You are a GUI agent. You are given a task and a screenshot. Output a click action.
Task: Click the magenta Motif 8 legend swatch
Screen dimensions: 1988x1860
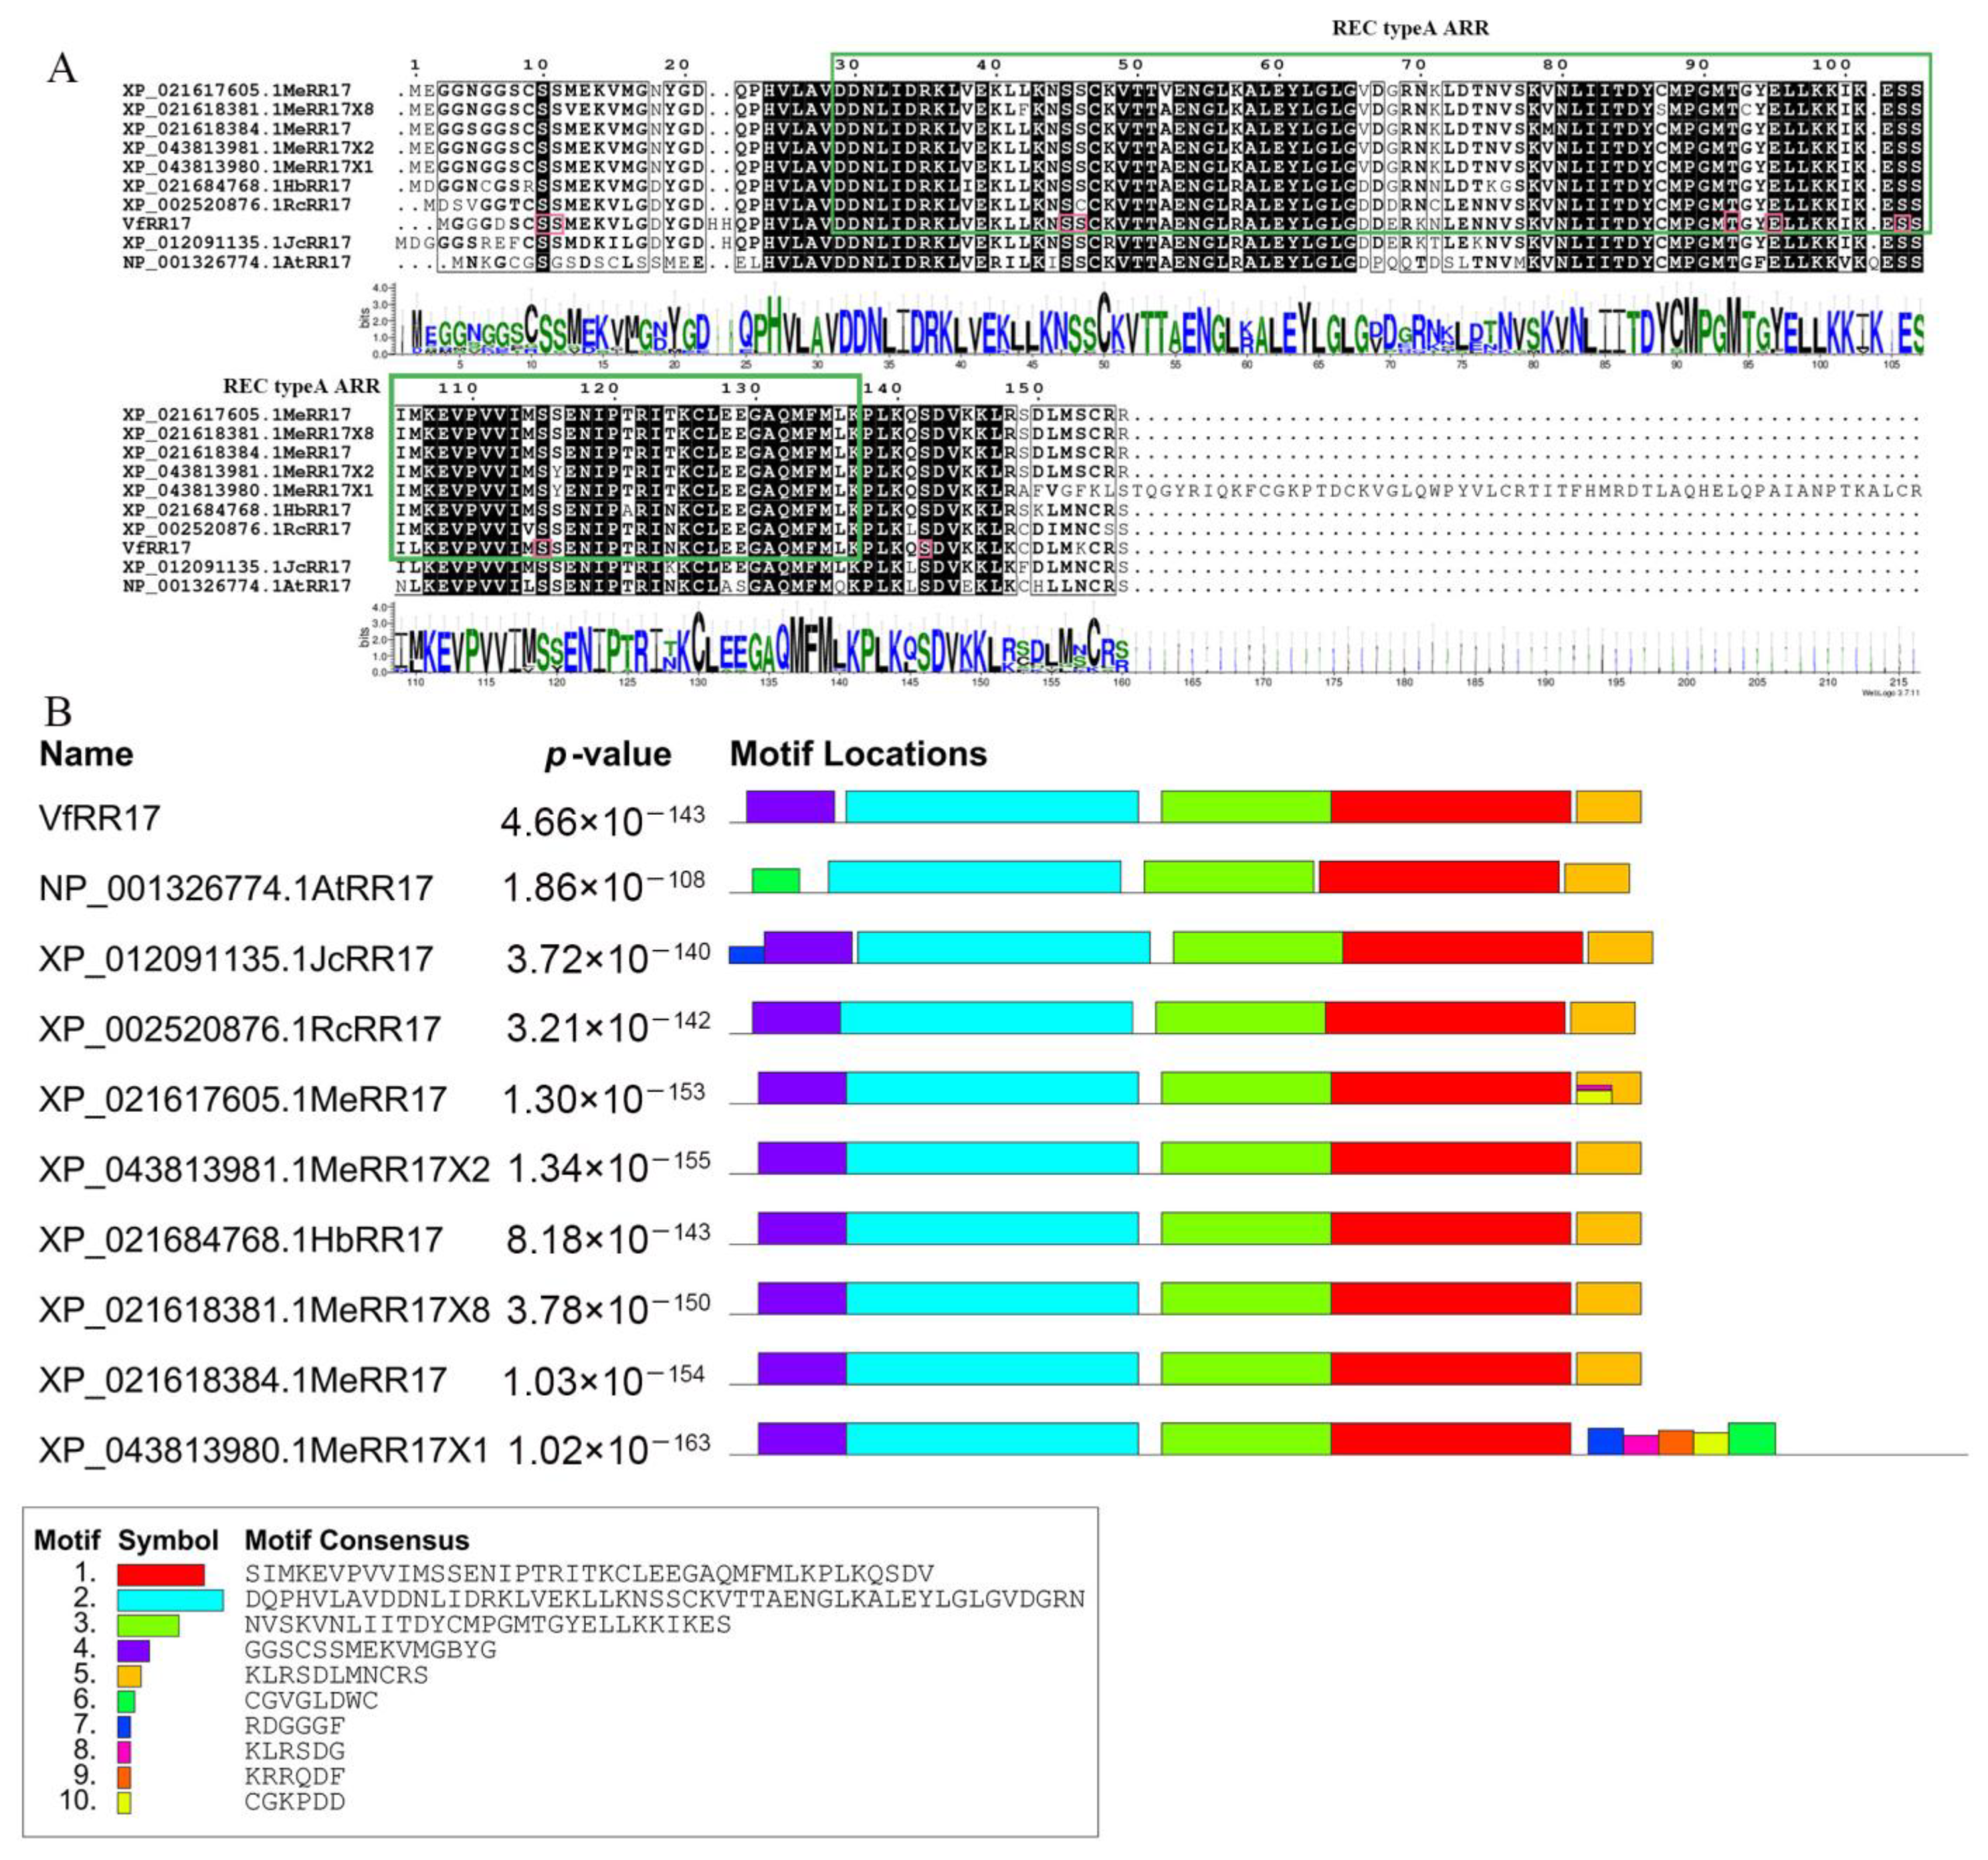point(124,1752)
